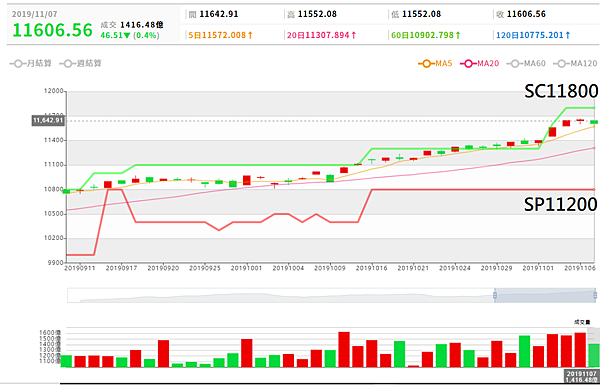This screenshot has height=386, width=600.
Task: Enable the MA60 moving average line
Action: coord(526,64)
